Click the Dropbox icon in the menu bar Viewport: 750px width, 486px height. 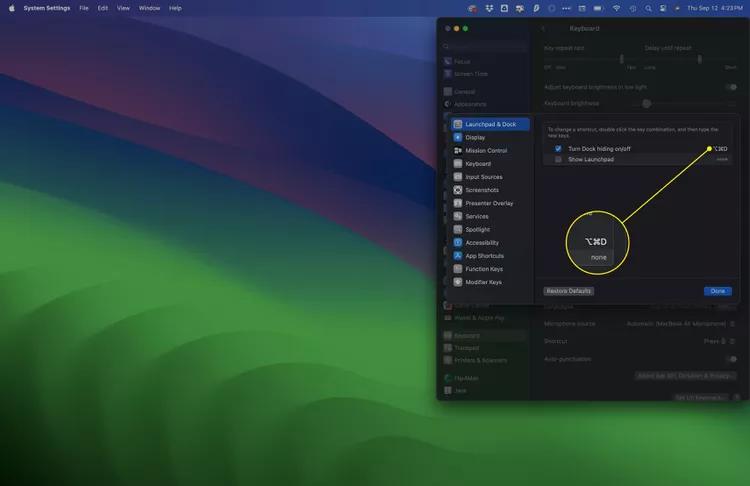coord(489,8)
